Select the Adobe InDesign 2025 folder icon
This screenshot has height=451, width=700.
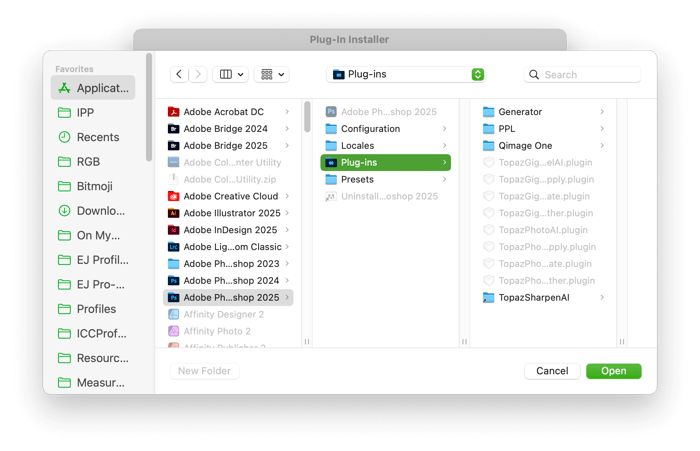[x=173, y=230]
